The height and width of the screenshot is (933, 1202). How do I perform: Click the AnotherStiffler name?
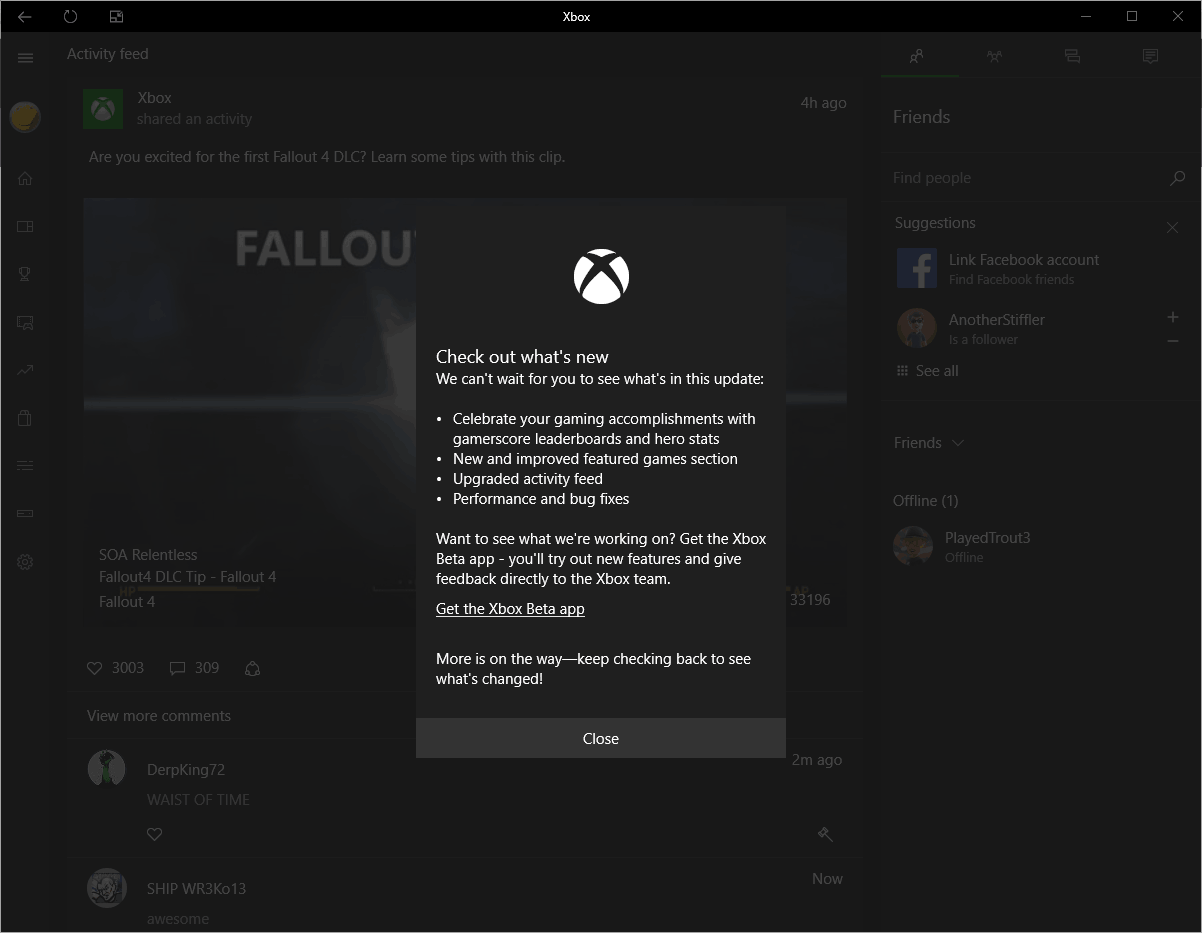(x=997, y=320)
